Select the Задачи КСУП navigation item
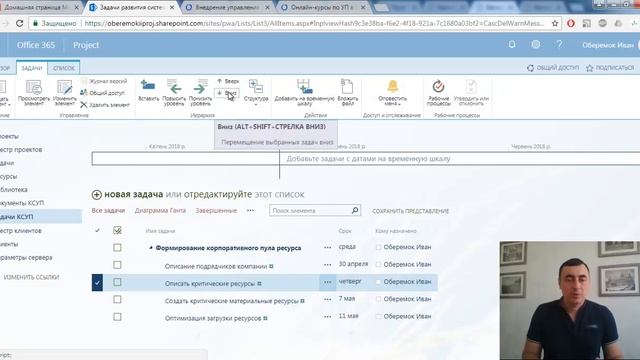The height and width of the screenshot is (360, 640). (x=40, y=217)
